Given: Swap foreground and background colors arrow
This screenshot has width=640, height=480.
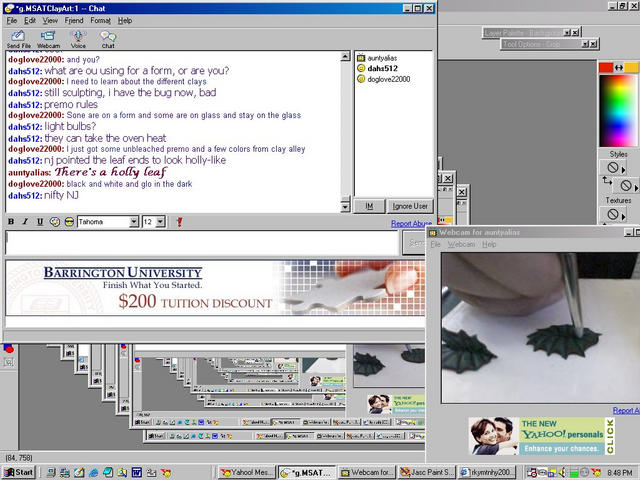Looking at the screenshot, I should (x=619, y=67).
